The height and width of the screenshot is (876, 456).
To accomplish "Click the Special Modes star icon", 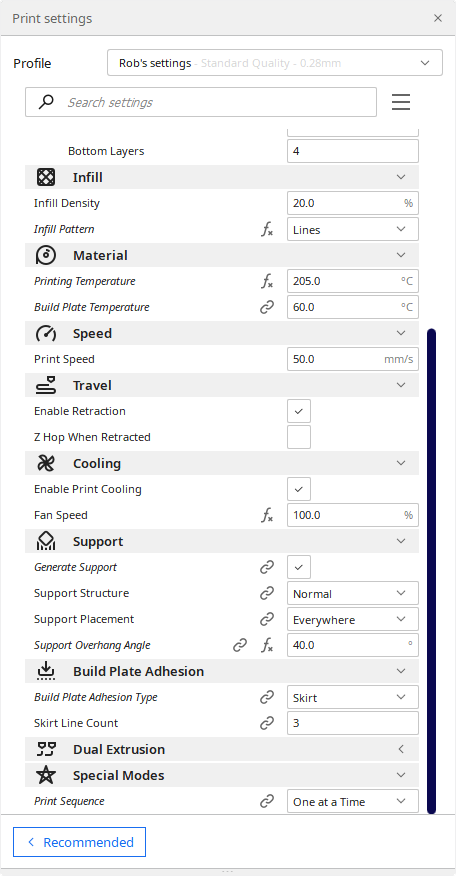I will 46,775.
